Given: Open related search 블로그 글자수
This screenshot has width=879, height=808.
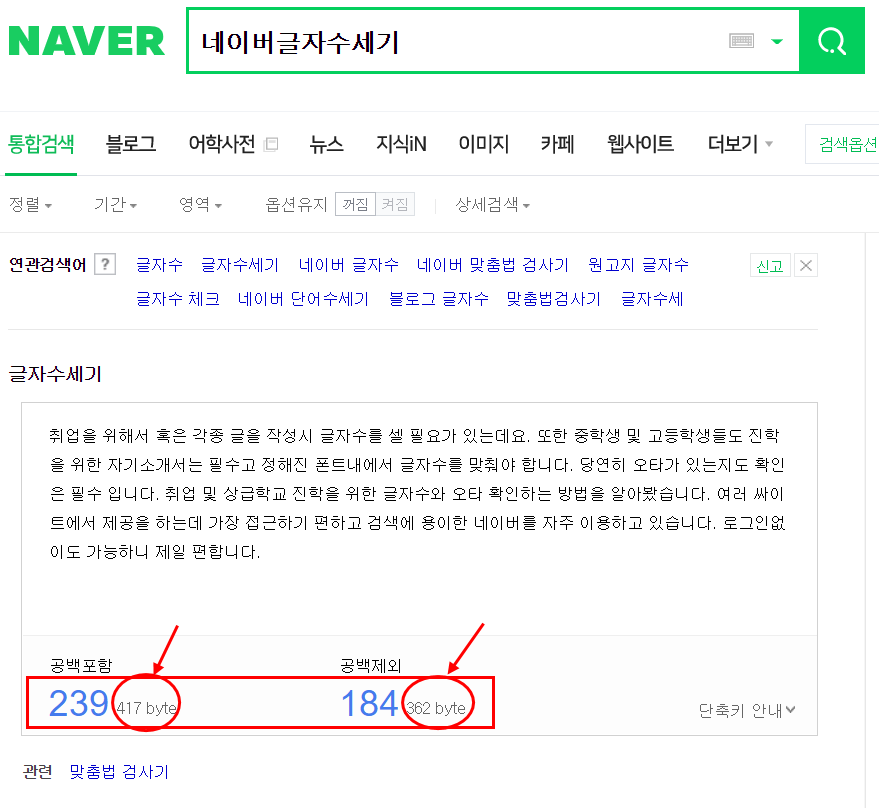Looking at the screenshot, I should (438, 299).
